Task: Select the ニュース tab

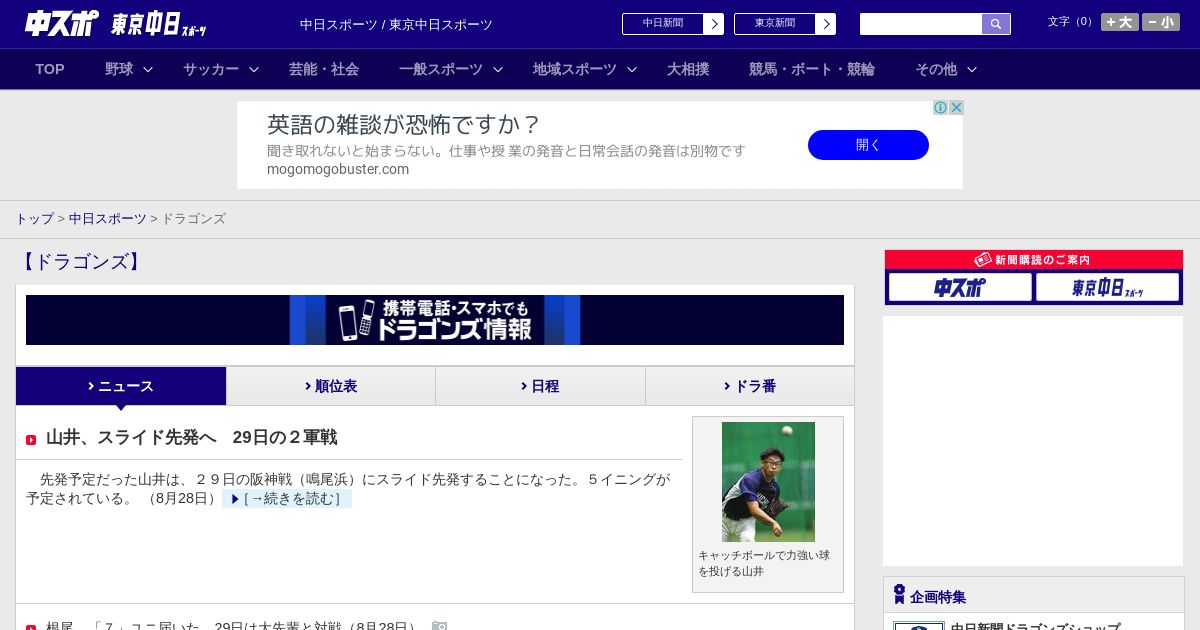Action: [x=121, y=386]
